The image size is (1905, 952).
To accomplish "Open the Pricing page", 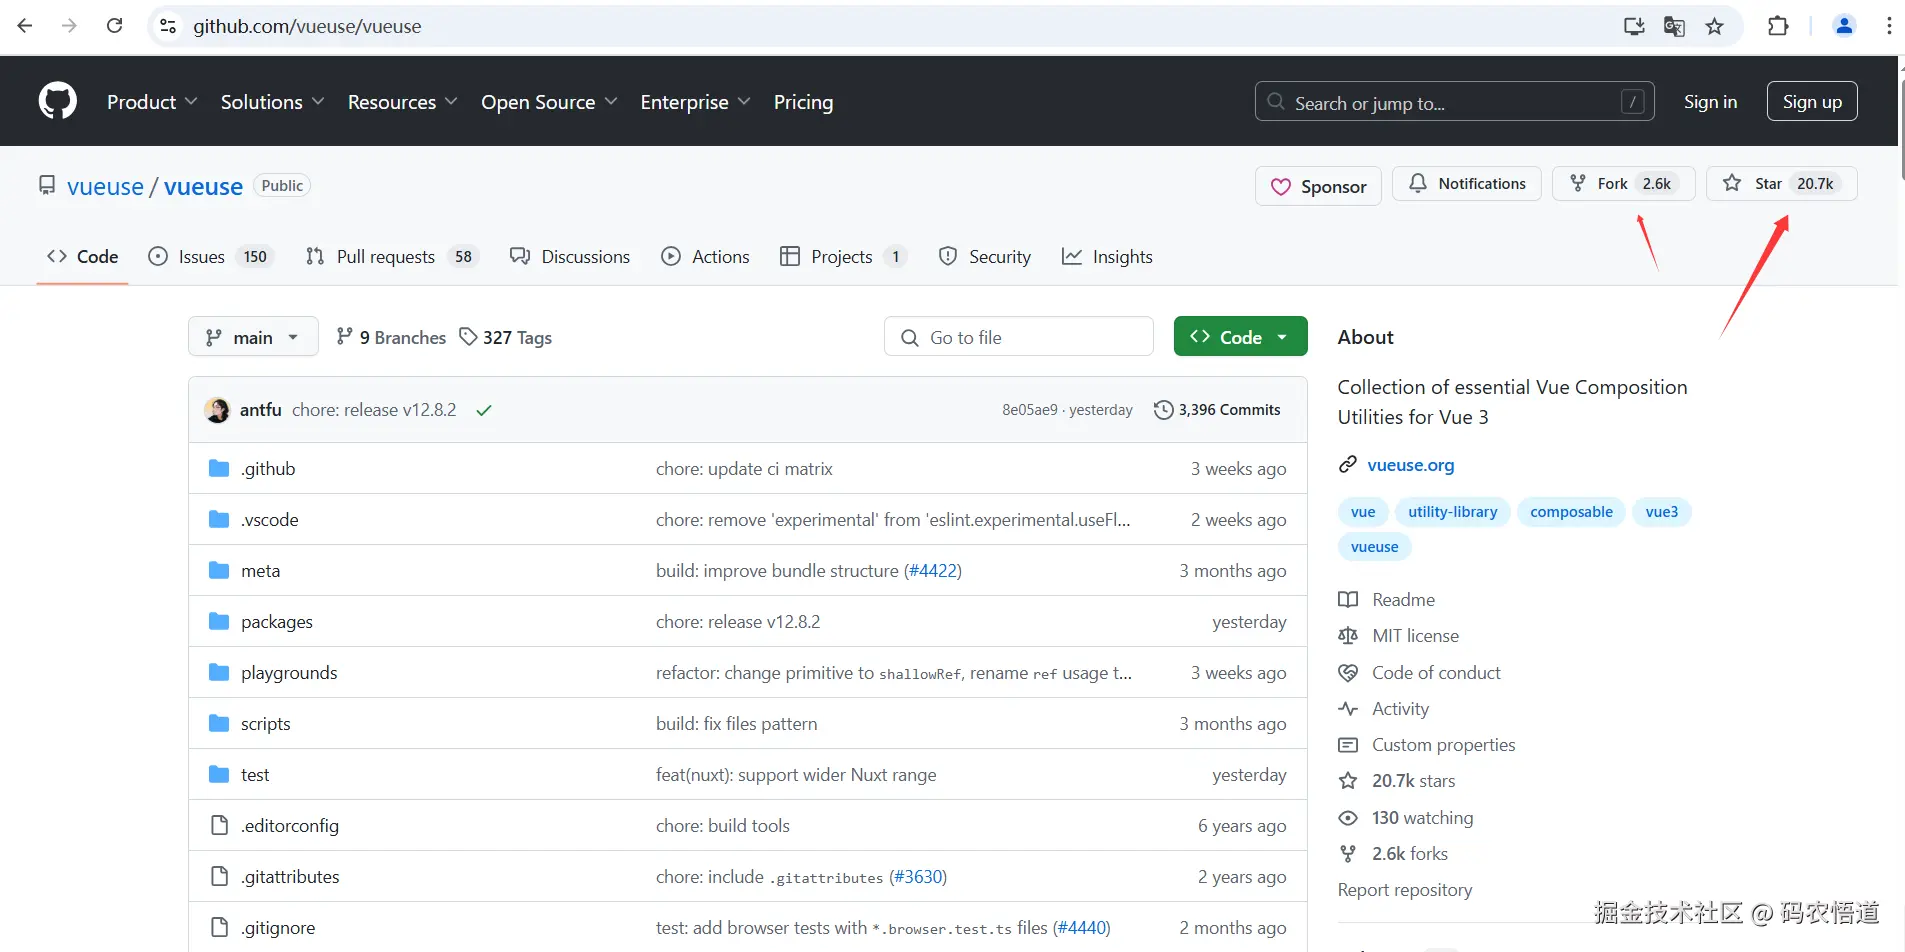I will tap(803, 102).
